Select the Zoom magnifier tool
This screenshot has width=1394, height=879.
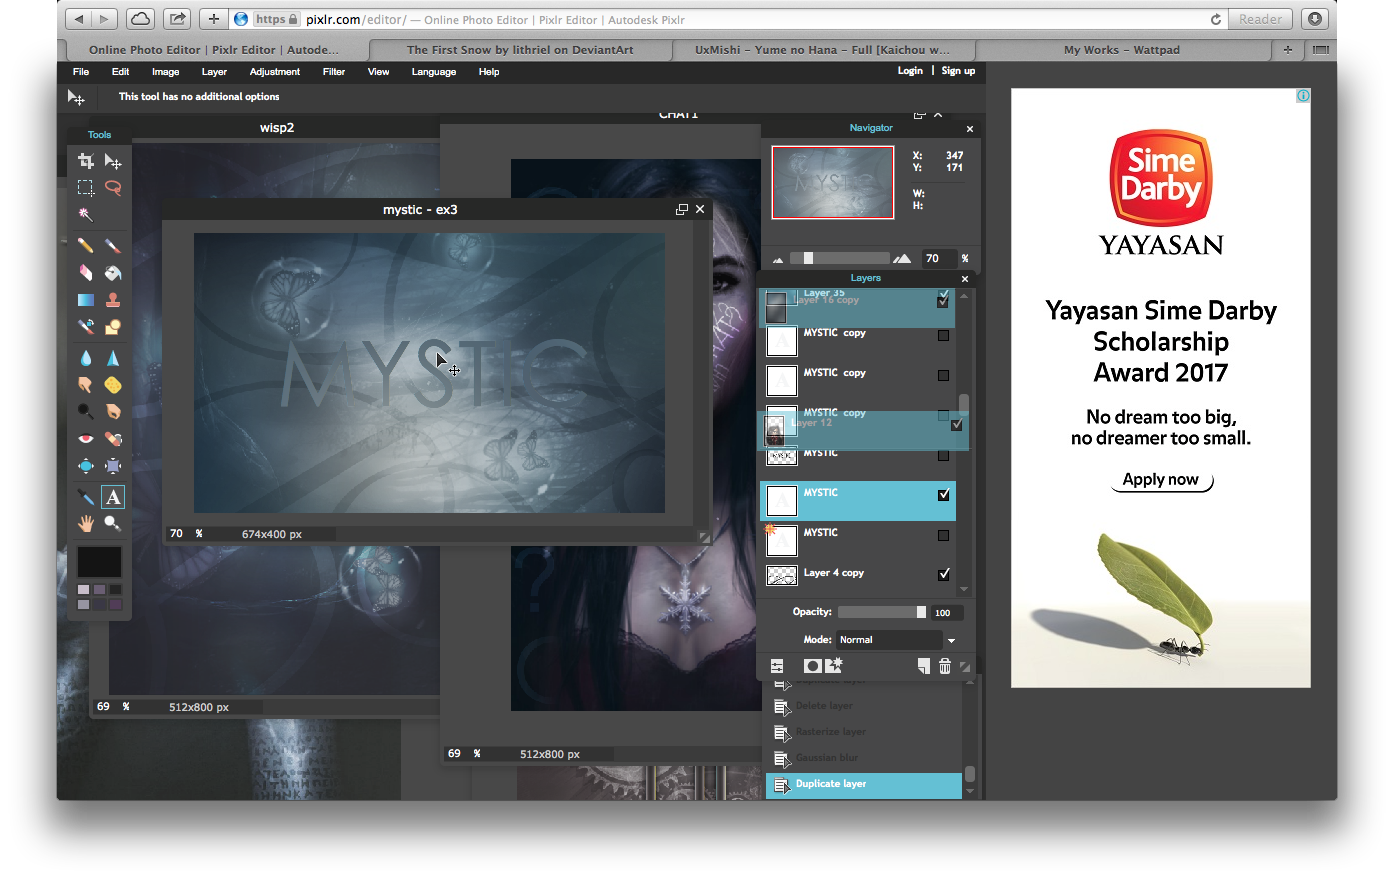[x=113, y=524]
